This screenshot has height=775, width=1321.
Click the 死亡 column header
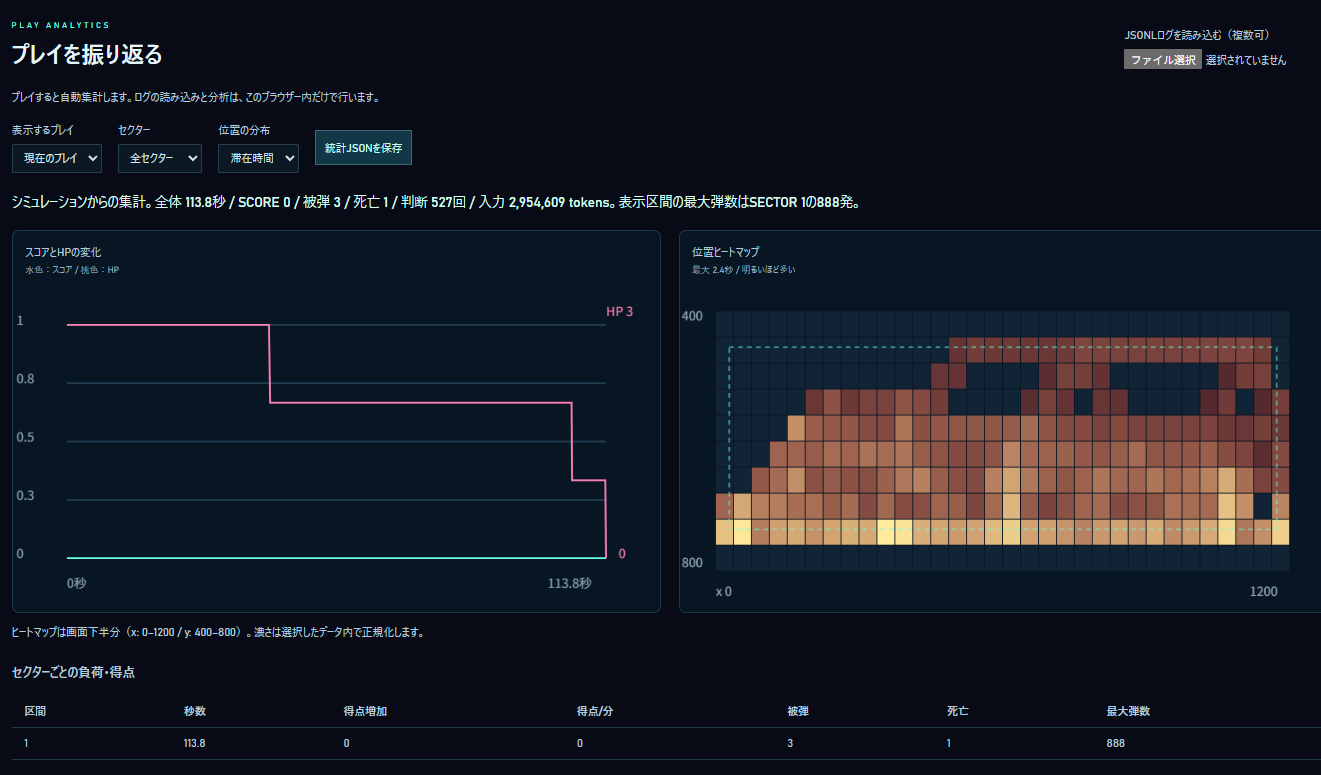tap(957, 711)
